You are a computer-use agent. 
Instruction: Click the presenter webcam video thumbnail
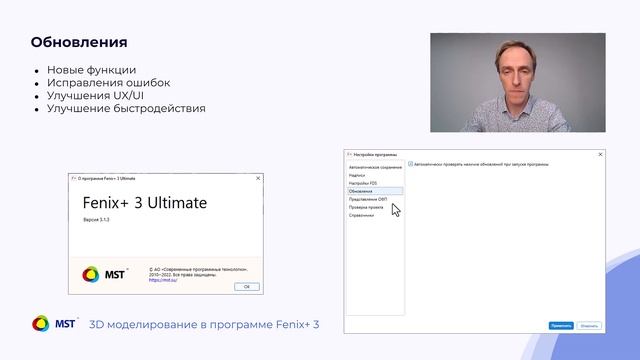(518, 82)
